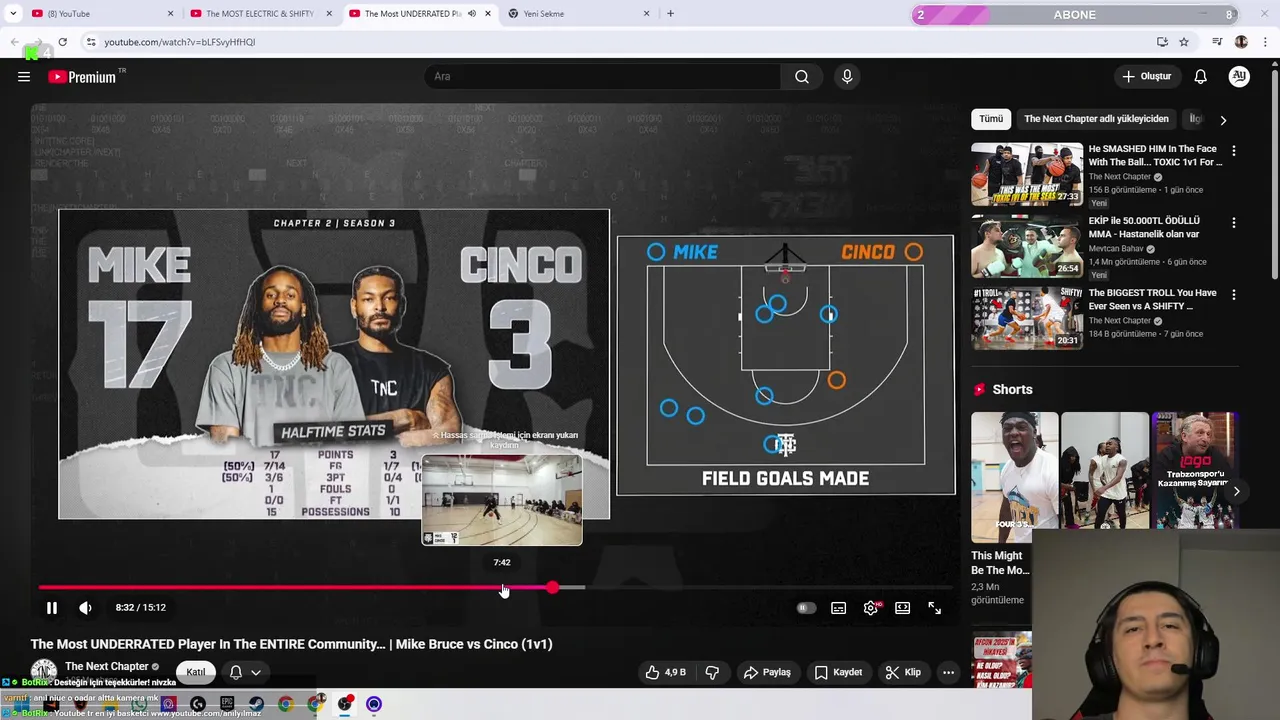1280x720 pixels.
Task: Switch to theater mode in the player
Action: 903,608
